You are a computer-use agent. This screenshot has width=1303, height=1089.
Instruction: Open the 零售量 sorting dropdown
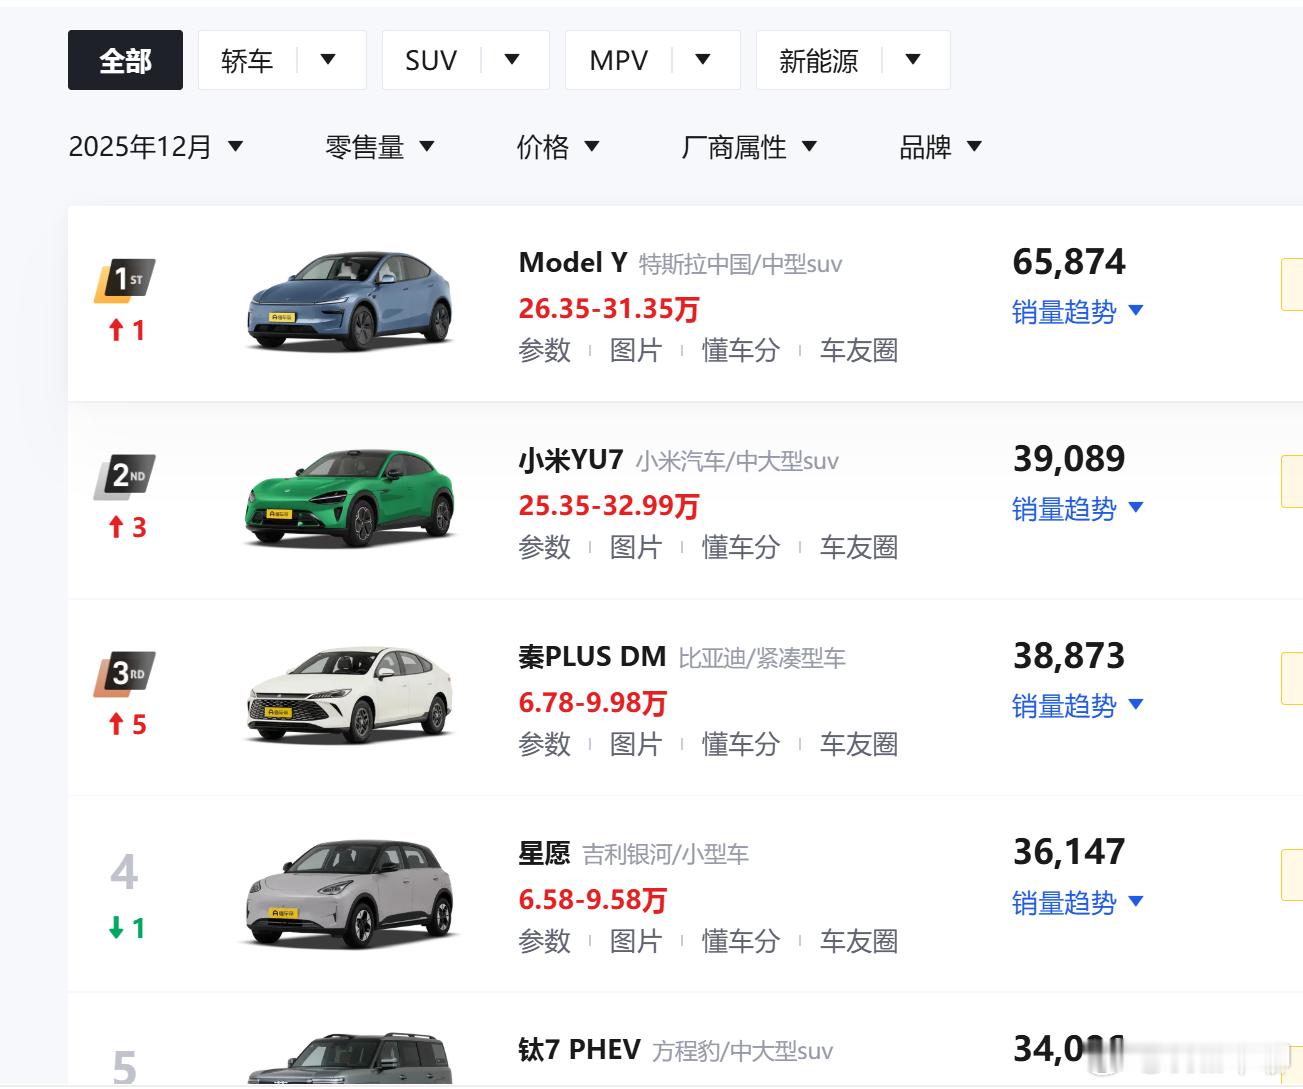pyautogui.click(x=380, y=147)
